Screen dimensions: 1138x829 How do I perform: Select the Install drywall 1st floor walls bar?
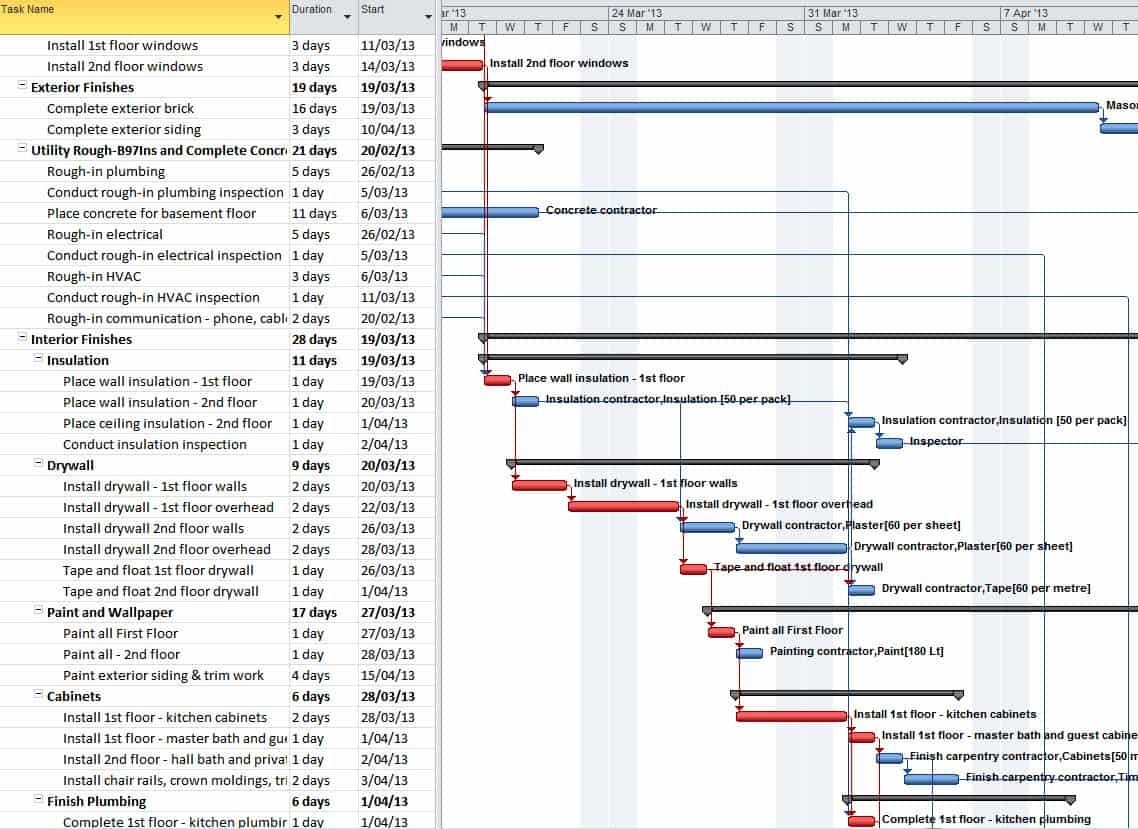[538, 486]
